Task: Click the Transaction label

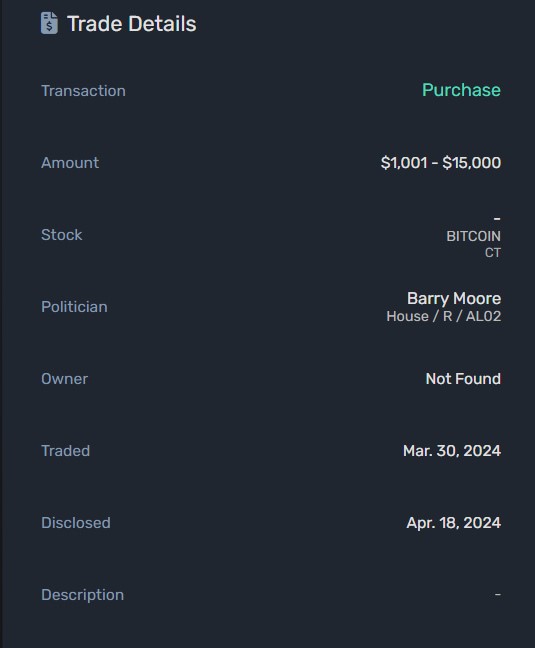Action: tap(83, 91)
